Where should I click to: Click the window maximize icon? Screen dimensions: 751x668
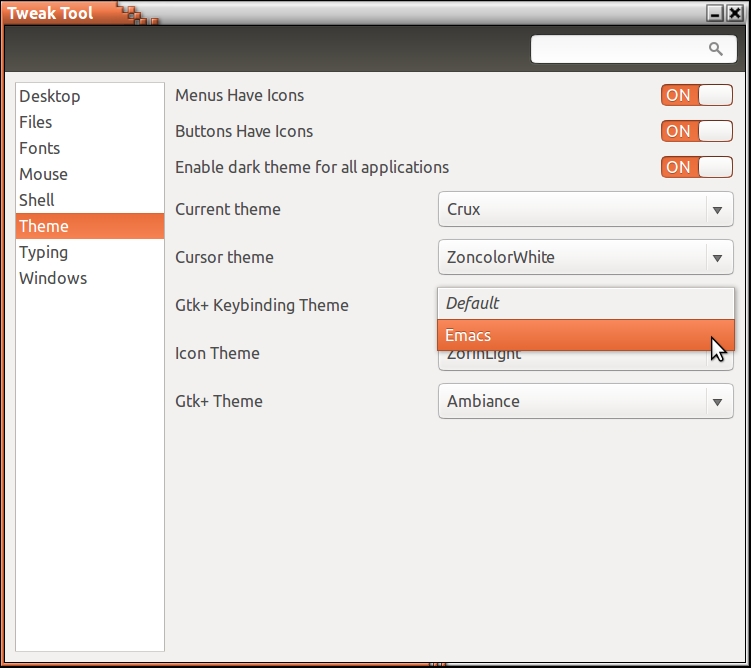click(714, 13)
